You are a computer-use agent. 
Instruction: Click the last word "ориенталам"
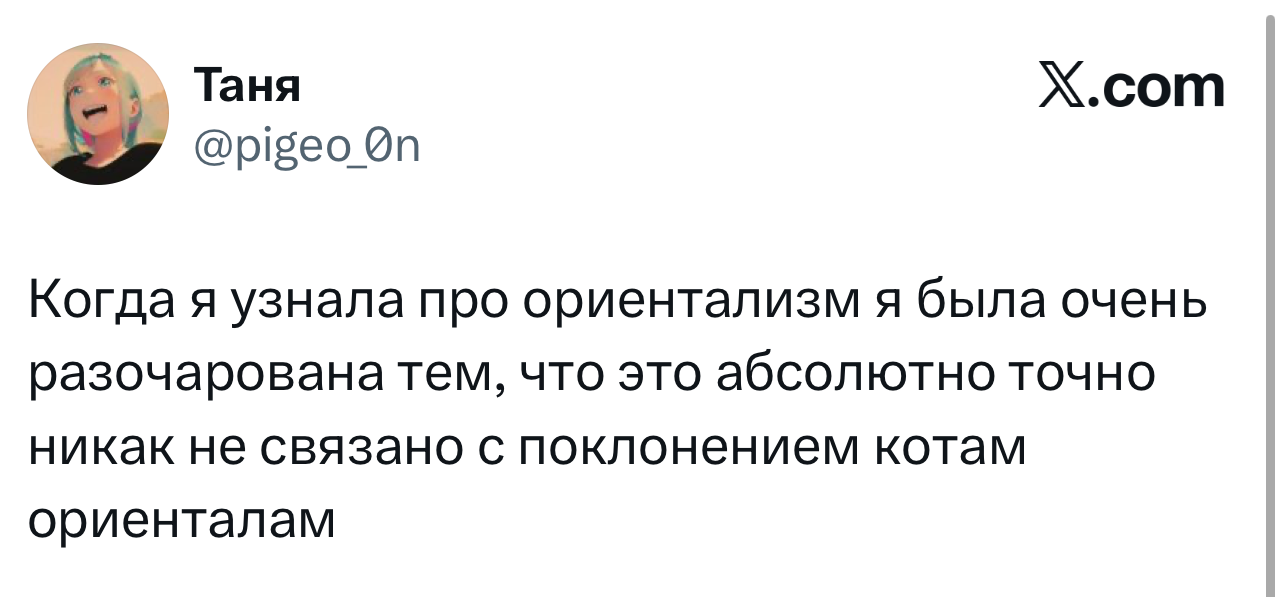point(181,521)
